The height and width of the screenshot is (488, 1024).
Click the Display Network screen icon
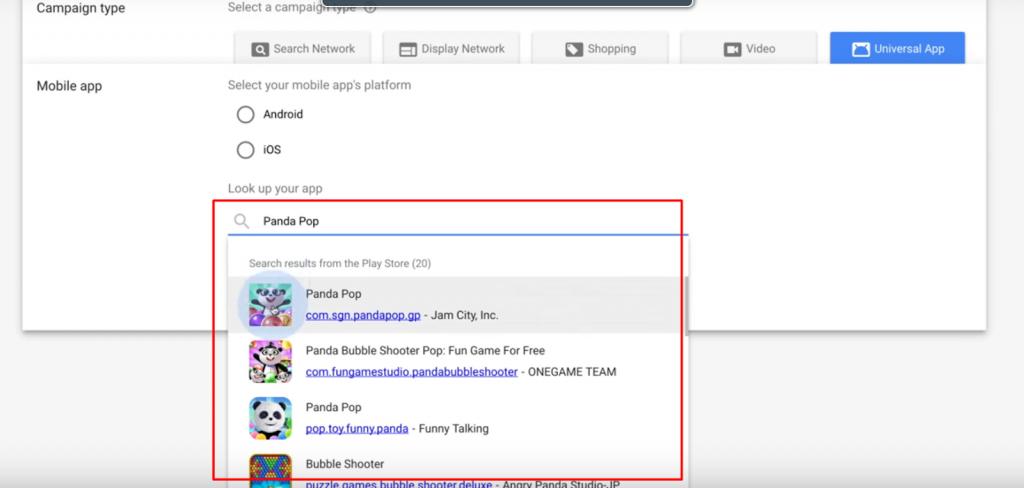click(x=408, y=49)
